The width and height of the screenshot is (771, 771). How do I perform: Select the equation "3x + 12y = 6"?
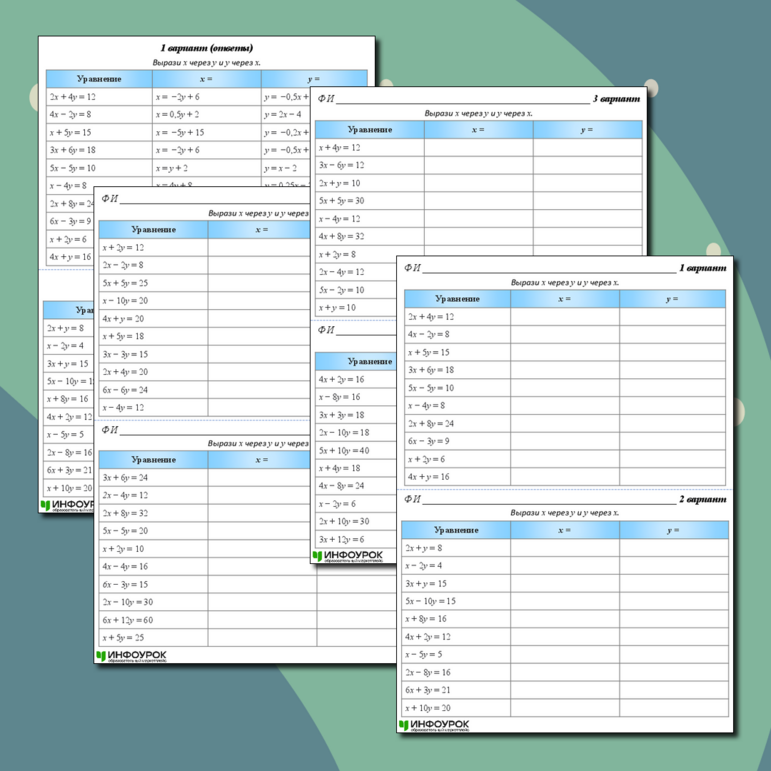[341, 539]
